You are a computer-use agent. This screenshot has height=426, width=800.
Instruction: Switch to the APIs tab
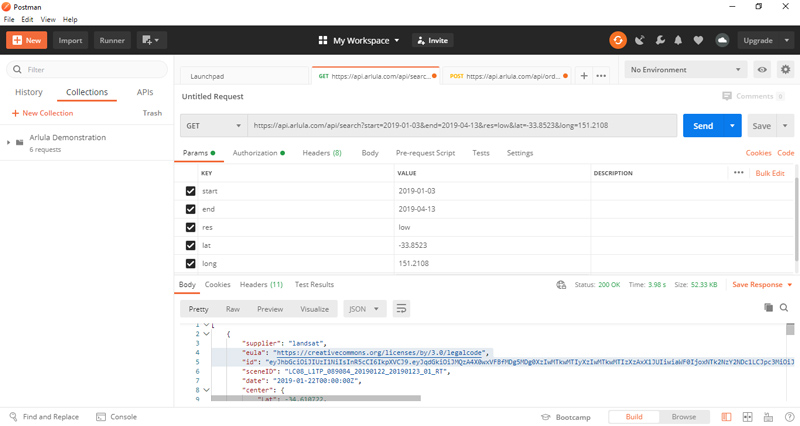(145, 92)
